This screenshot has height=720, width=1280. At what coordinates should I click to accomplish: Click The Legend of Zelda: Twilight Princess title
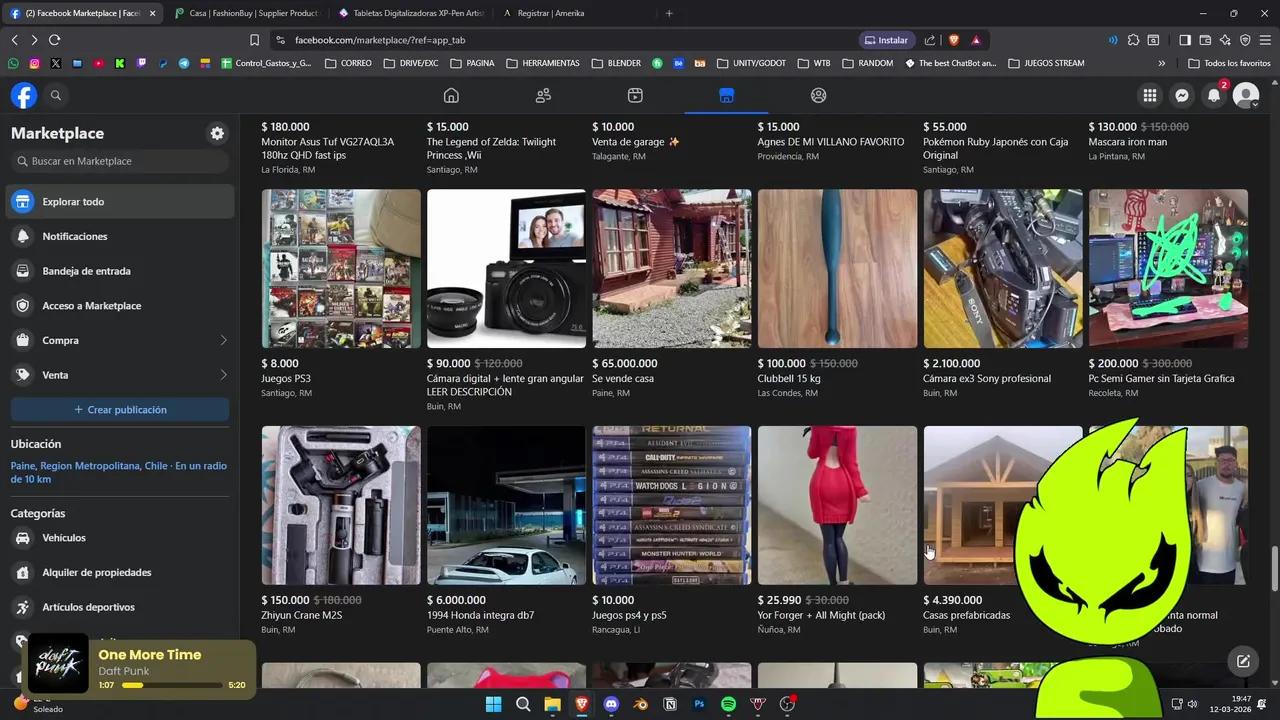pos(491,148)
